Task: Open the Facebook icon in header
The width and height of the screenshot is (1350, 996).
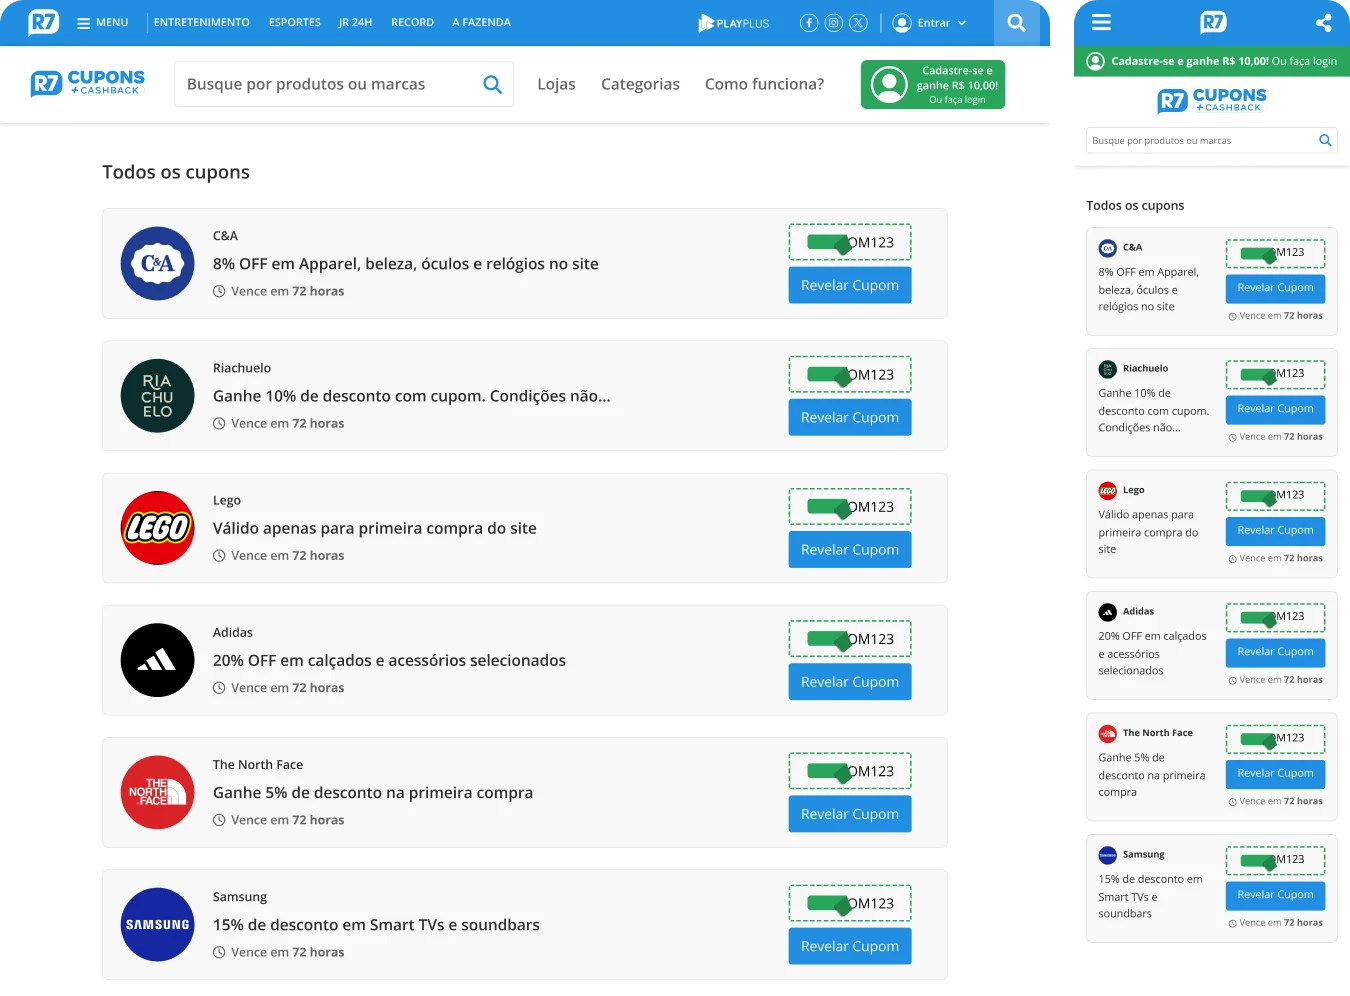Action: (809, 23)
